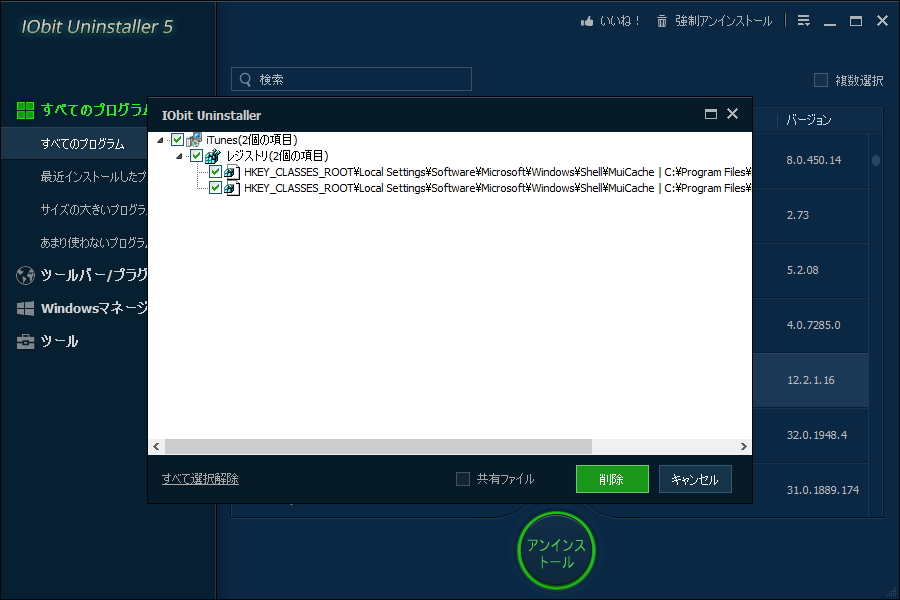The height and width of the screenshot is (600, 900).
Task: Collapse the レジストリ tree node
Action: tap(180, 156)
